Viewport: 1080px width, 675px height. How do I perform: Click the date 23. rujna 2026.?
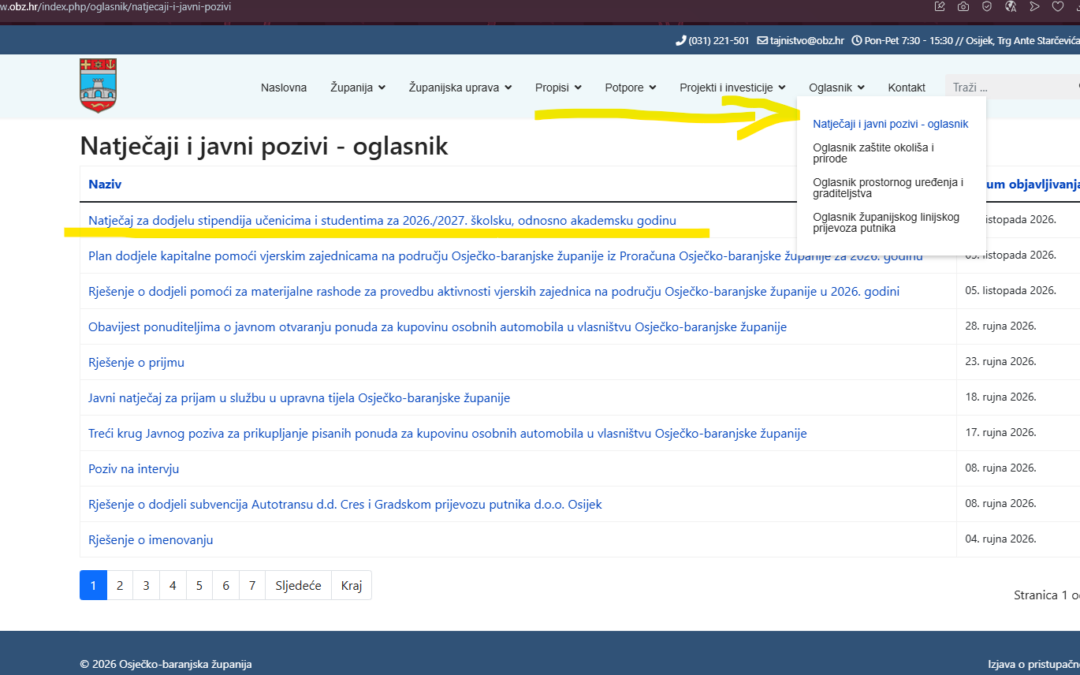point(1000,362)
